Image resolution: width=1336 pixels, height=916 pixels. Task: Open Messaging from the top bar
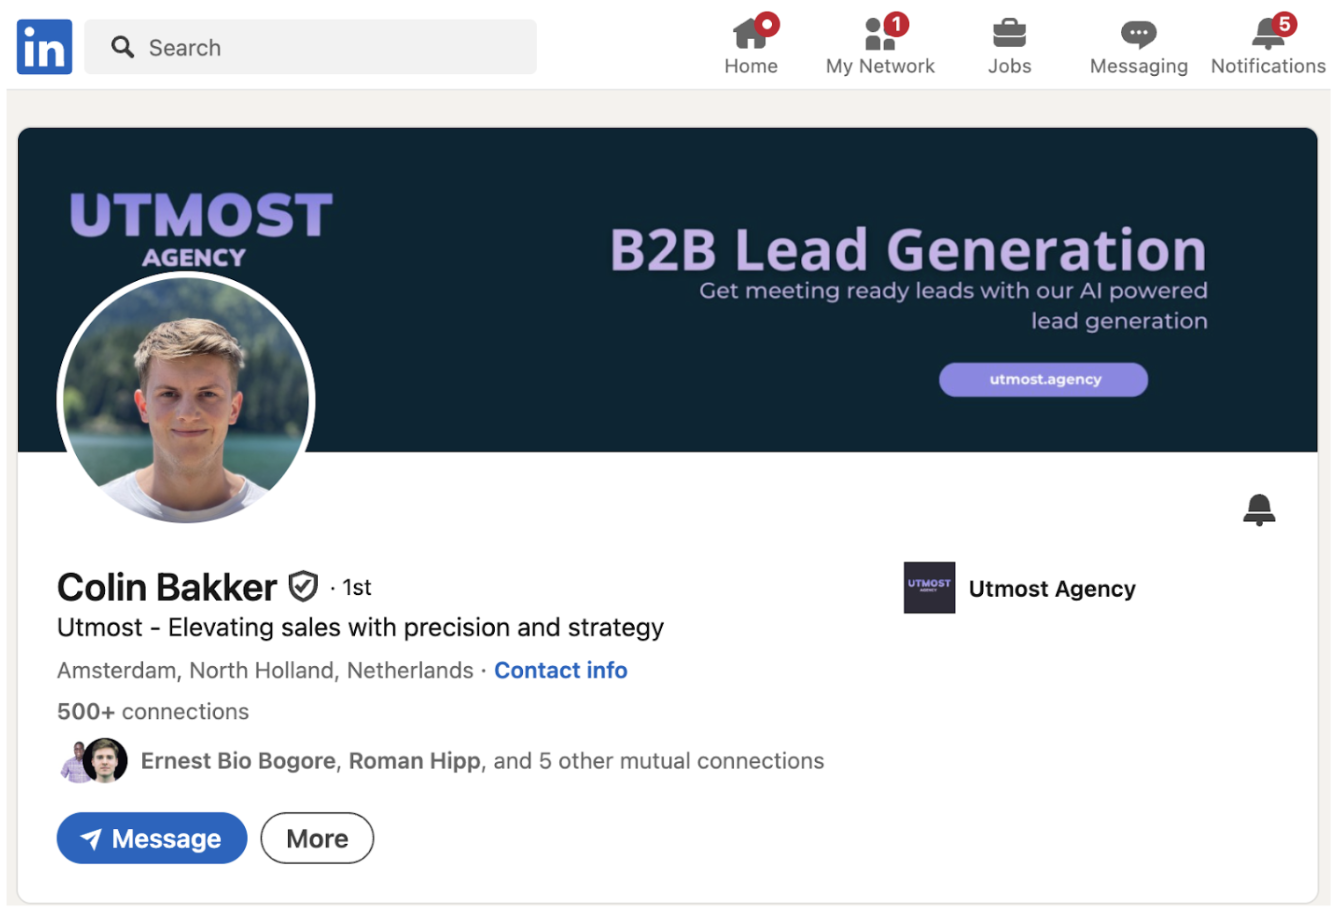pyautogui.click(x=1138, y=46)
